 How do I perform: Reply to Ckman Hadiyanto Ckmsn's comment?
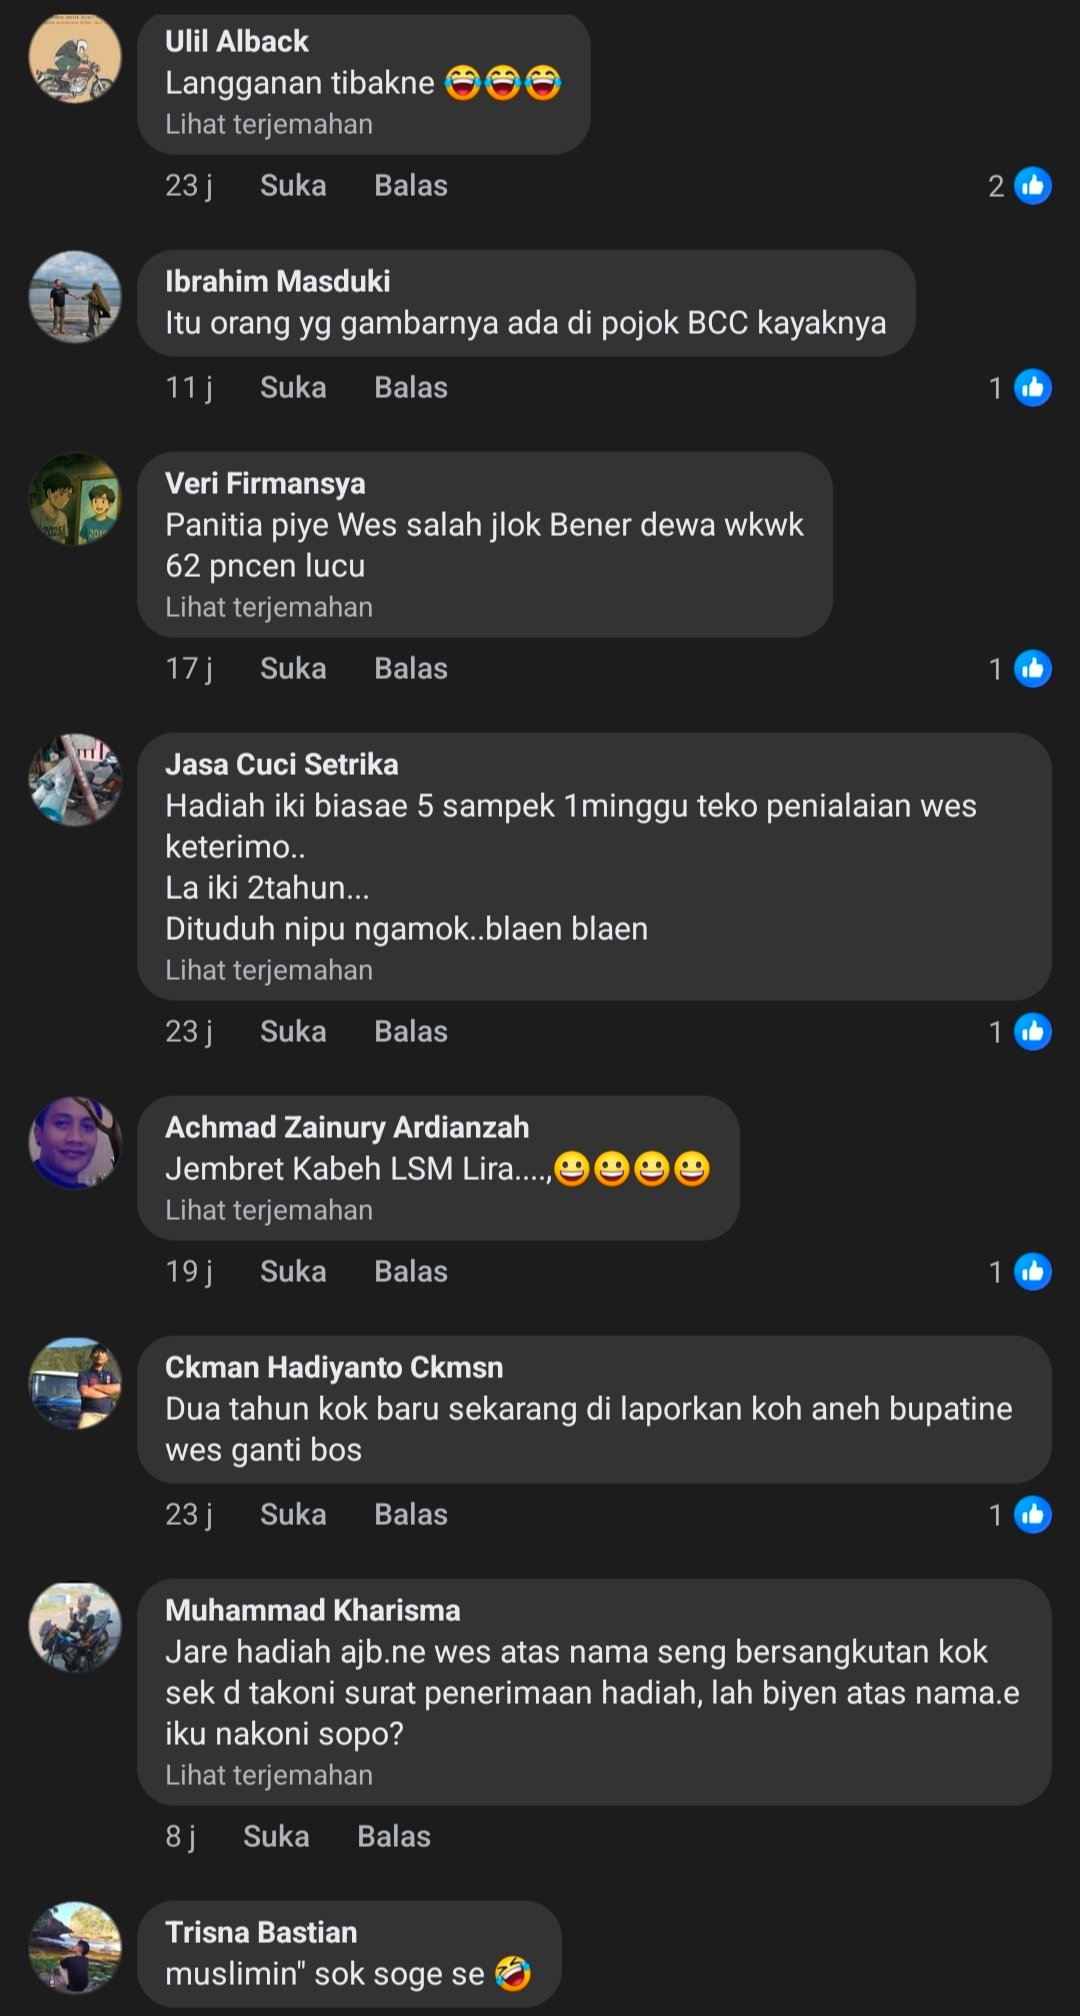411,1515
